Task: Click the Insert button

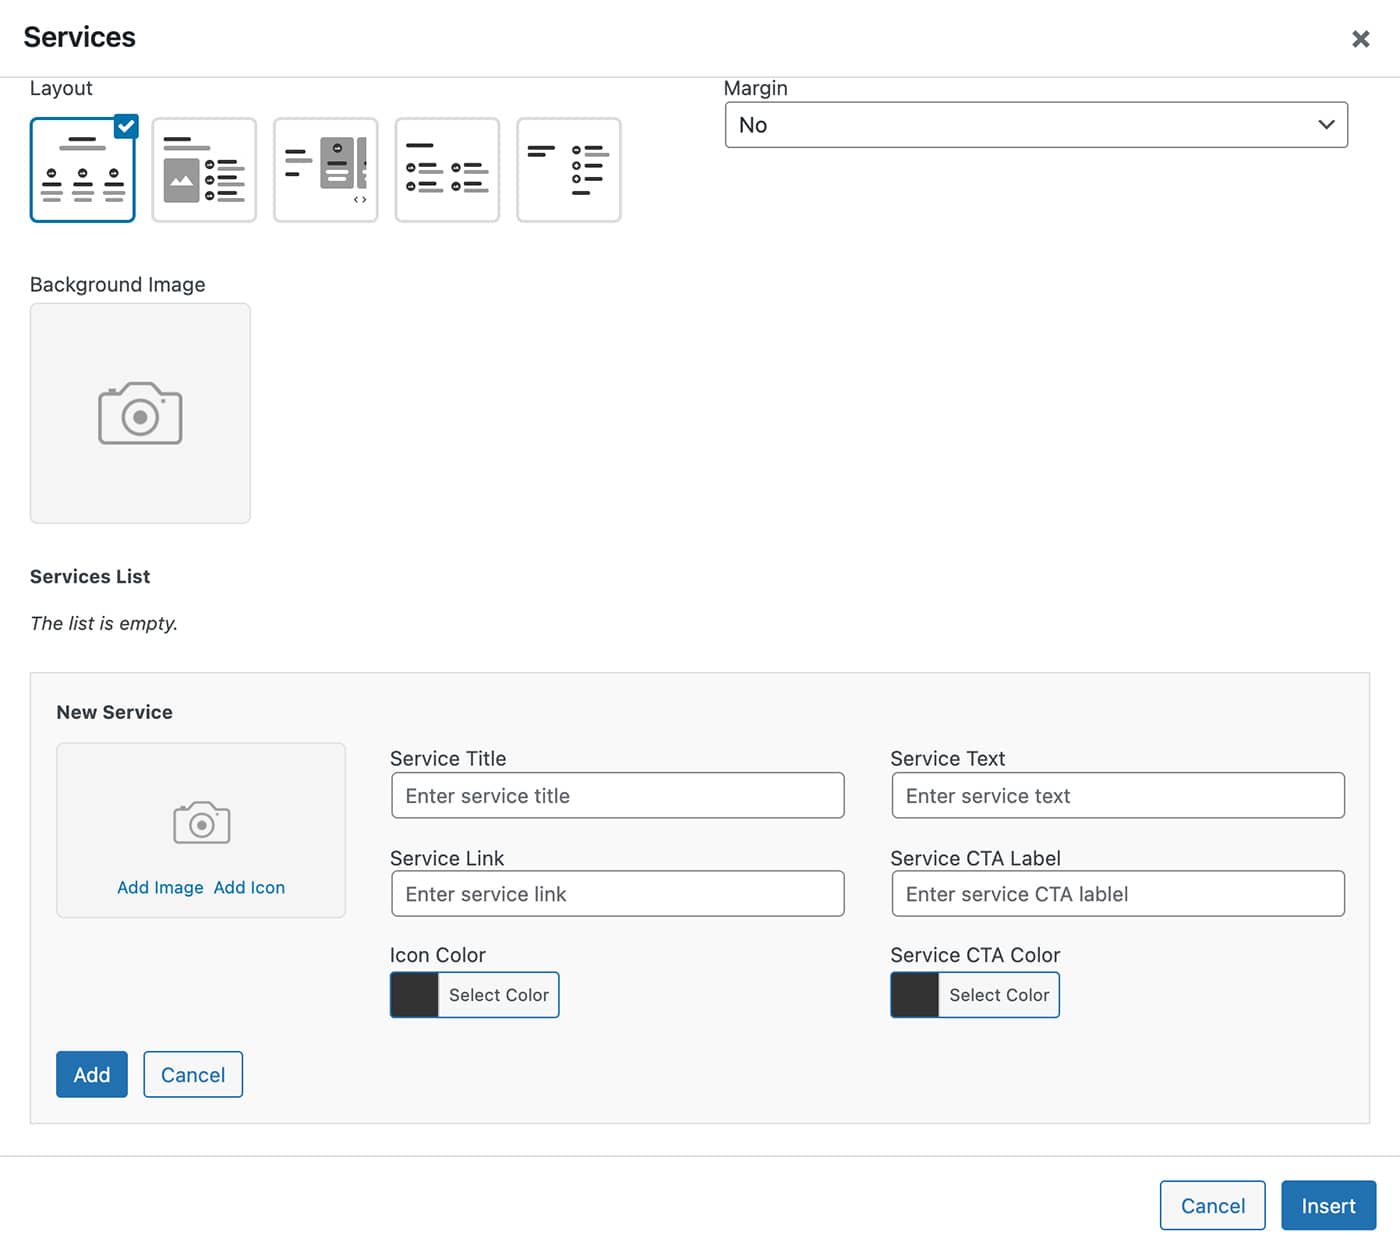Action: point(1328,1205)
